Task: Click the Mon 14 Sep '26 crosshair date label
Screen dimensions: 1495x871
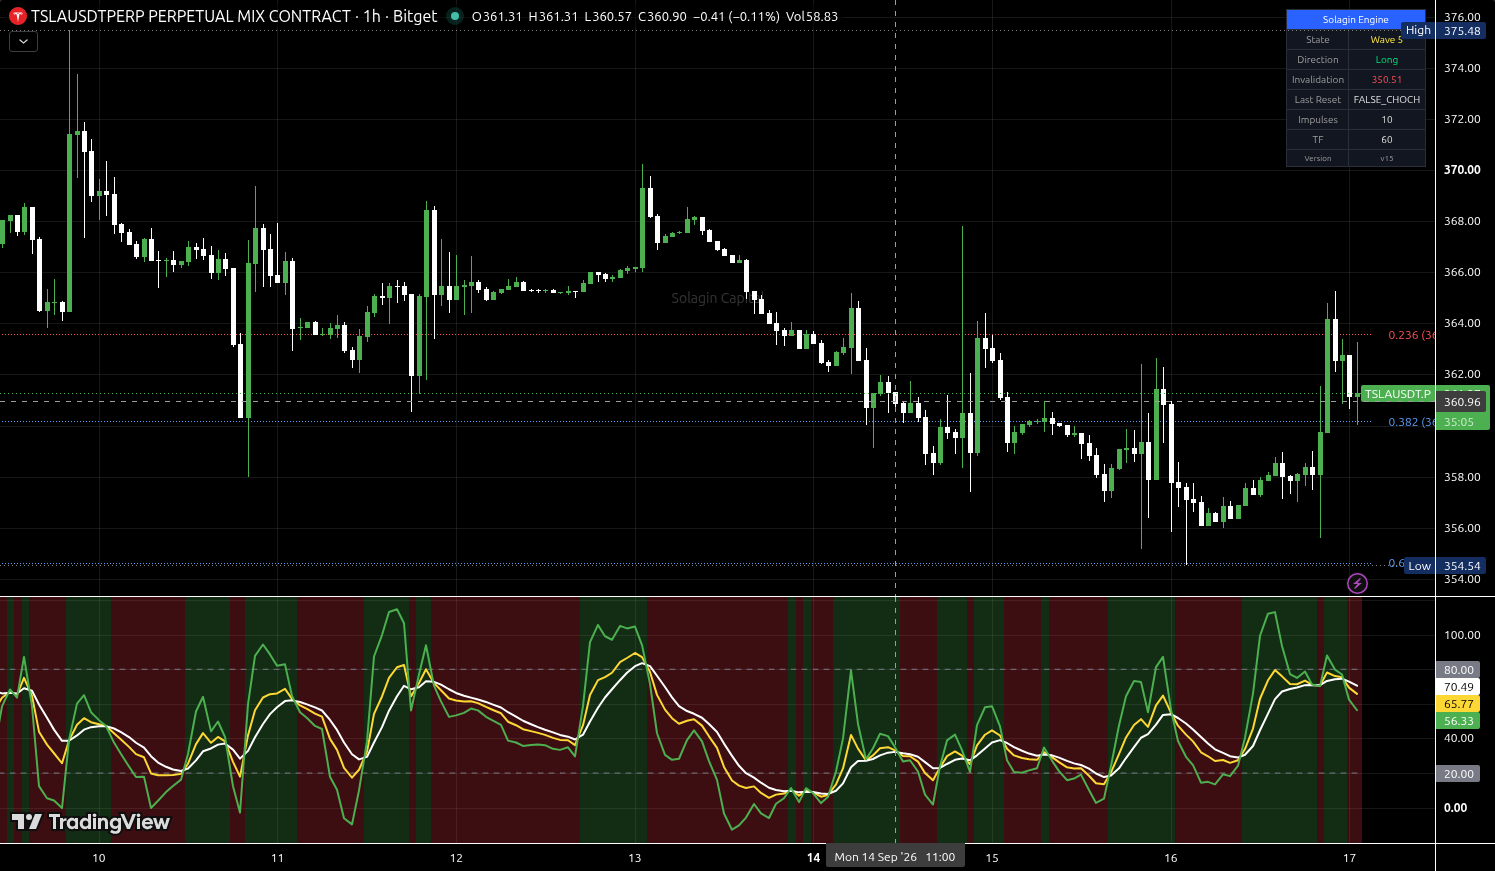Action: click(x=895, y=857)
